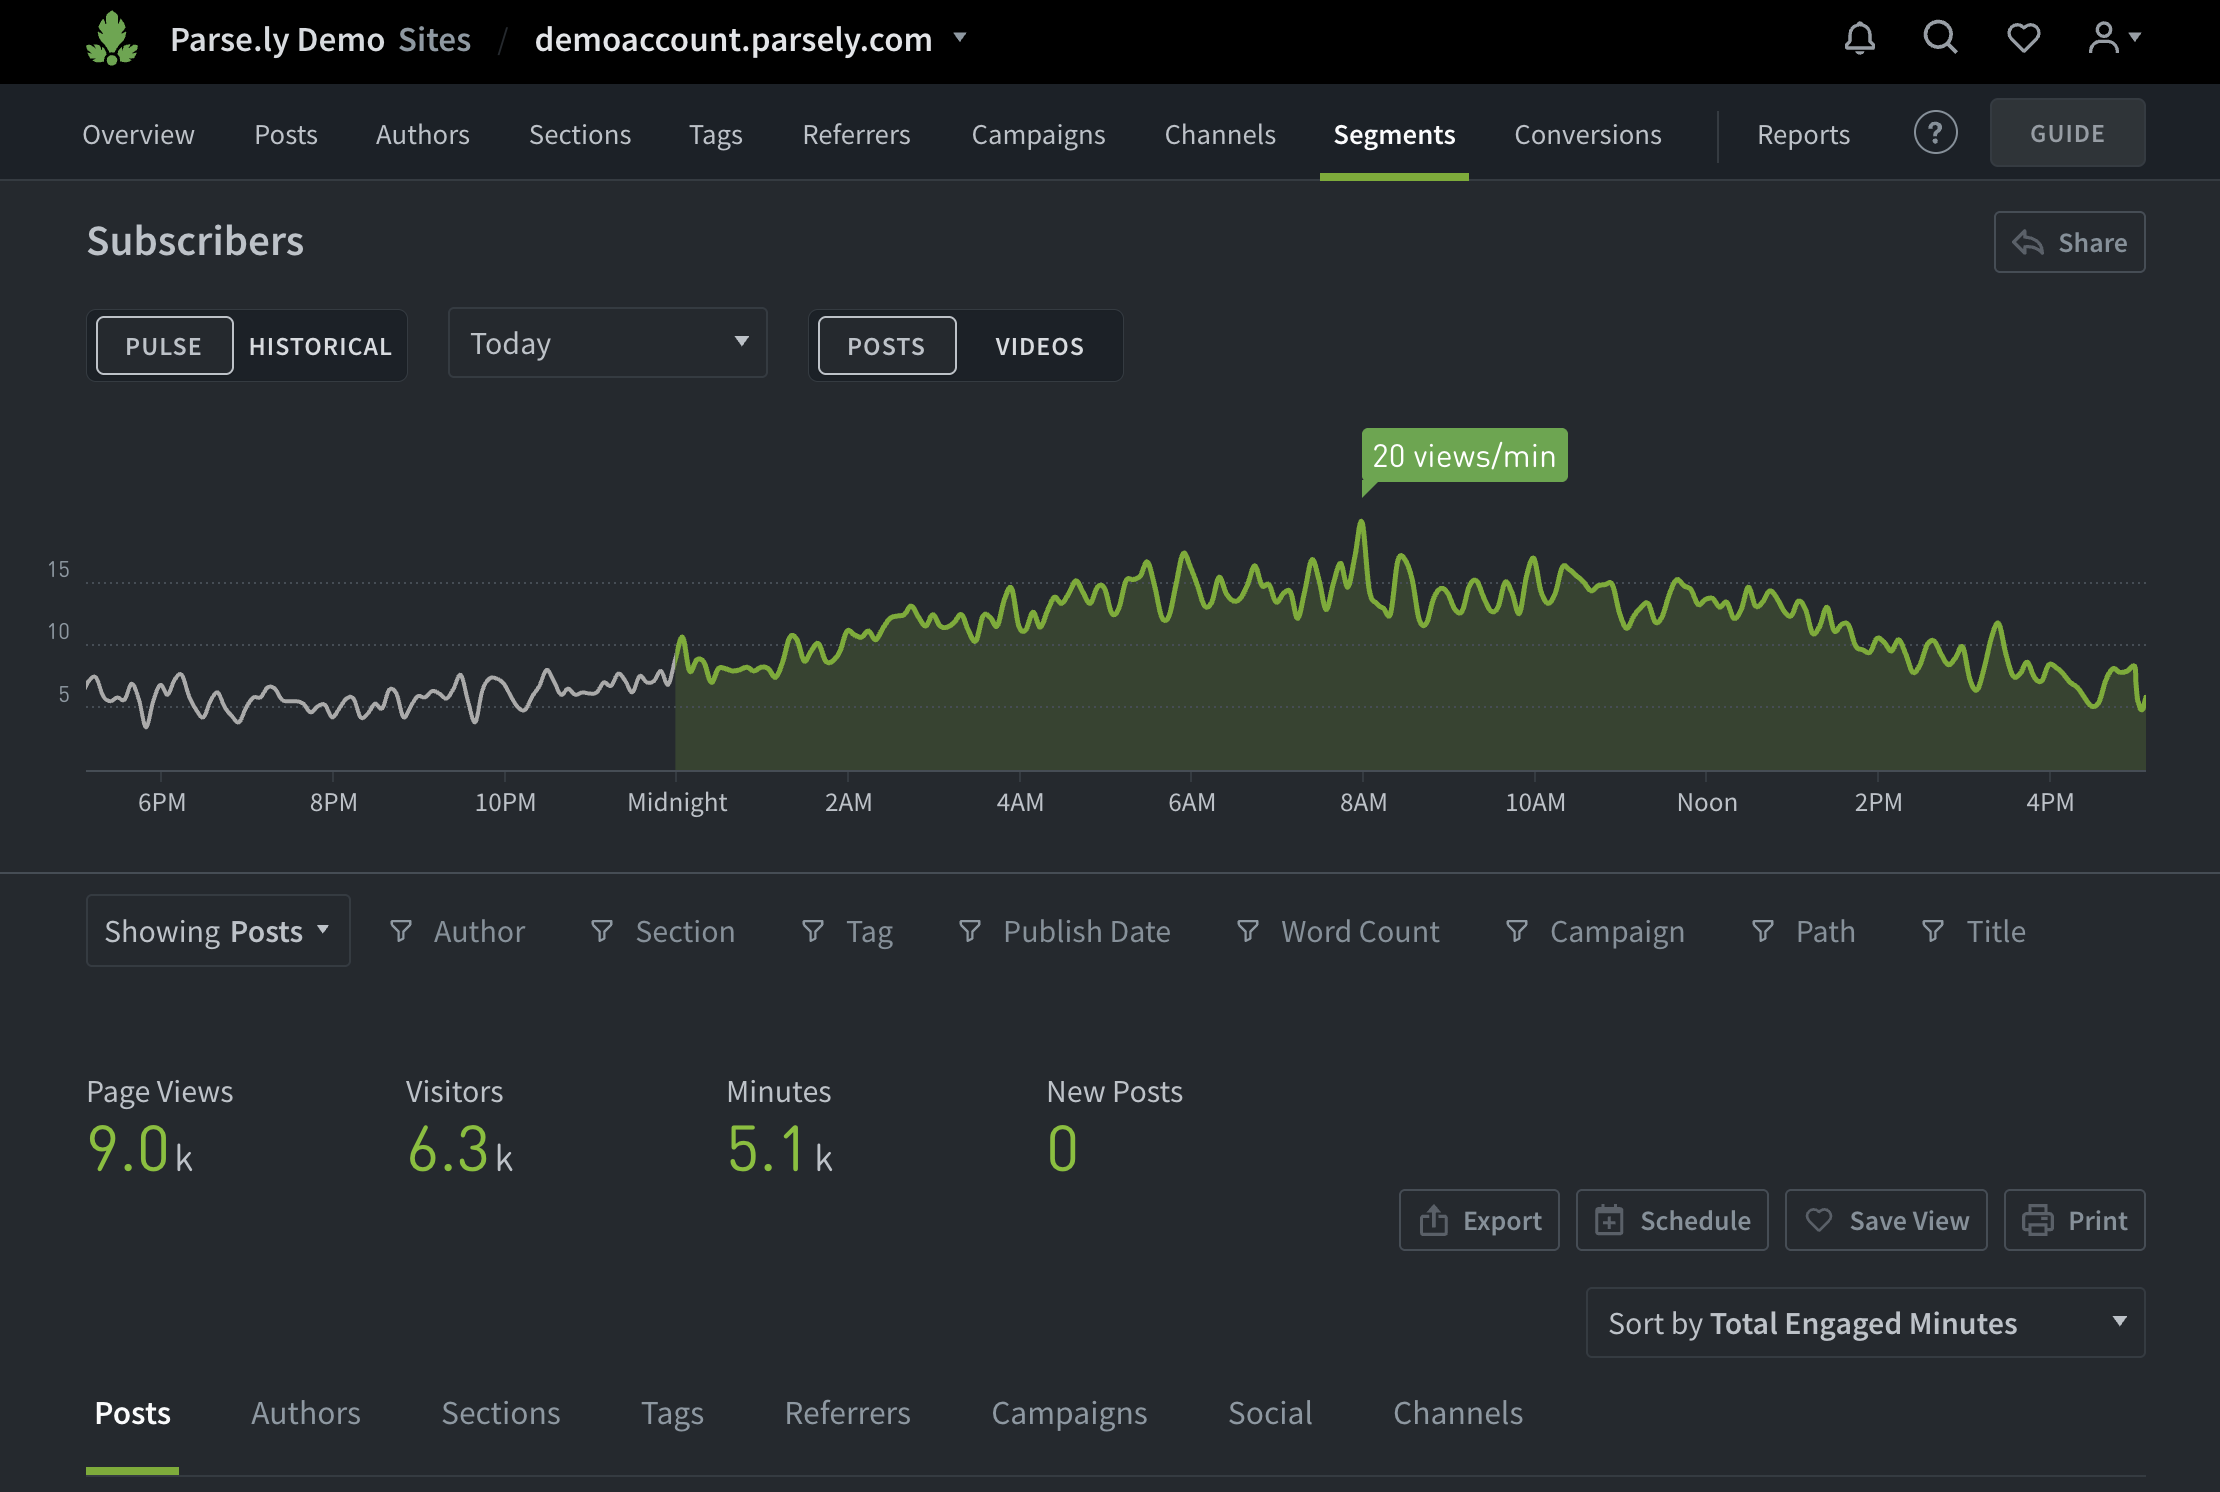The height and width of the screenshot is (1492, 2220).
Task: Switch to the Social tab
Action: coord(1270,1413)
